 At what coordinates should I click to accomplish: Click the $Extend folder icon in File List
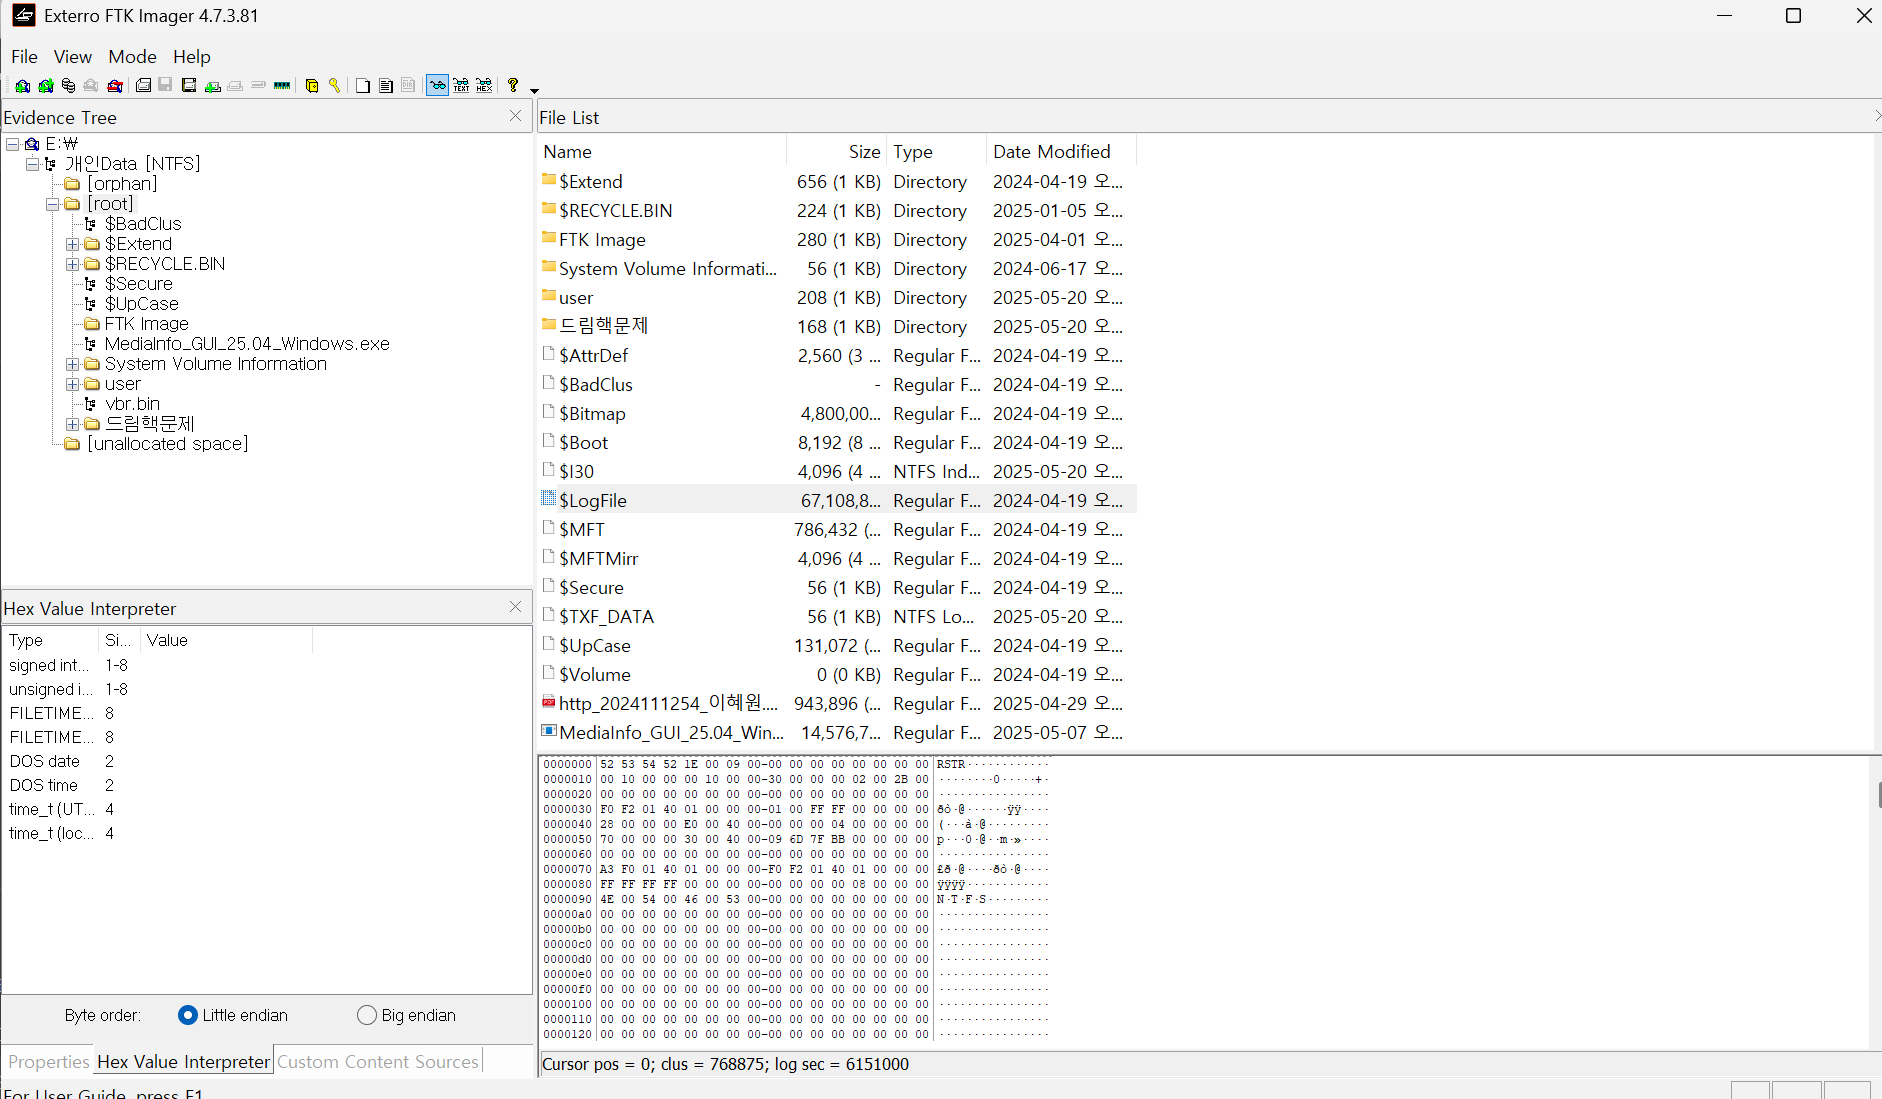[x=548, y=179]
